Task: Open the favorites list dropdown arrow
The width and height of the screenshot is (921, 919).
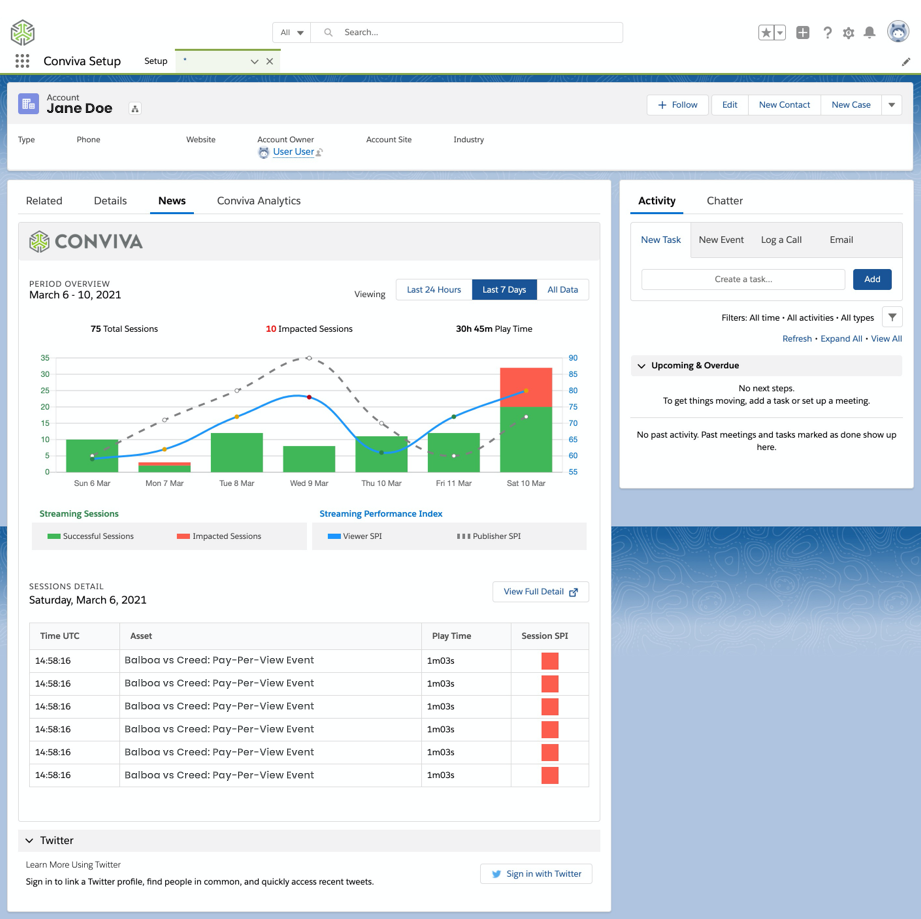Action: [780, 33]
